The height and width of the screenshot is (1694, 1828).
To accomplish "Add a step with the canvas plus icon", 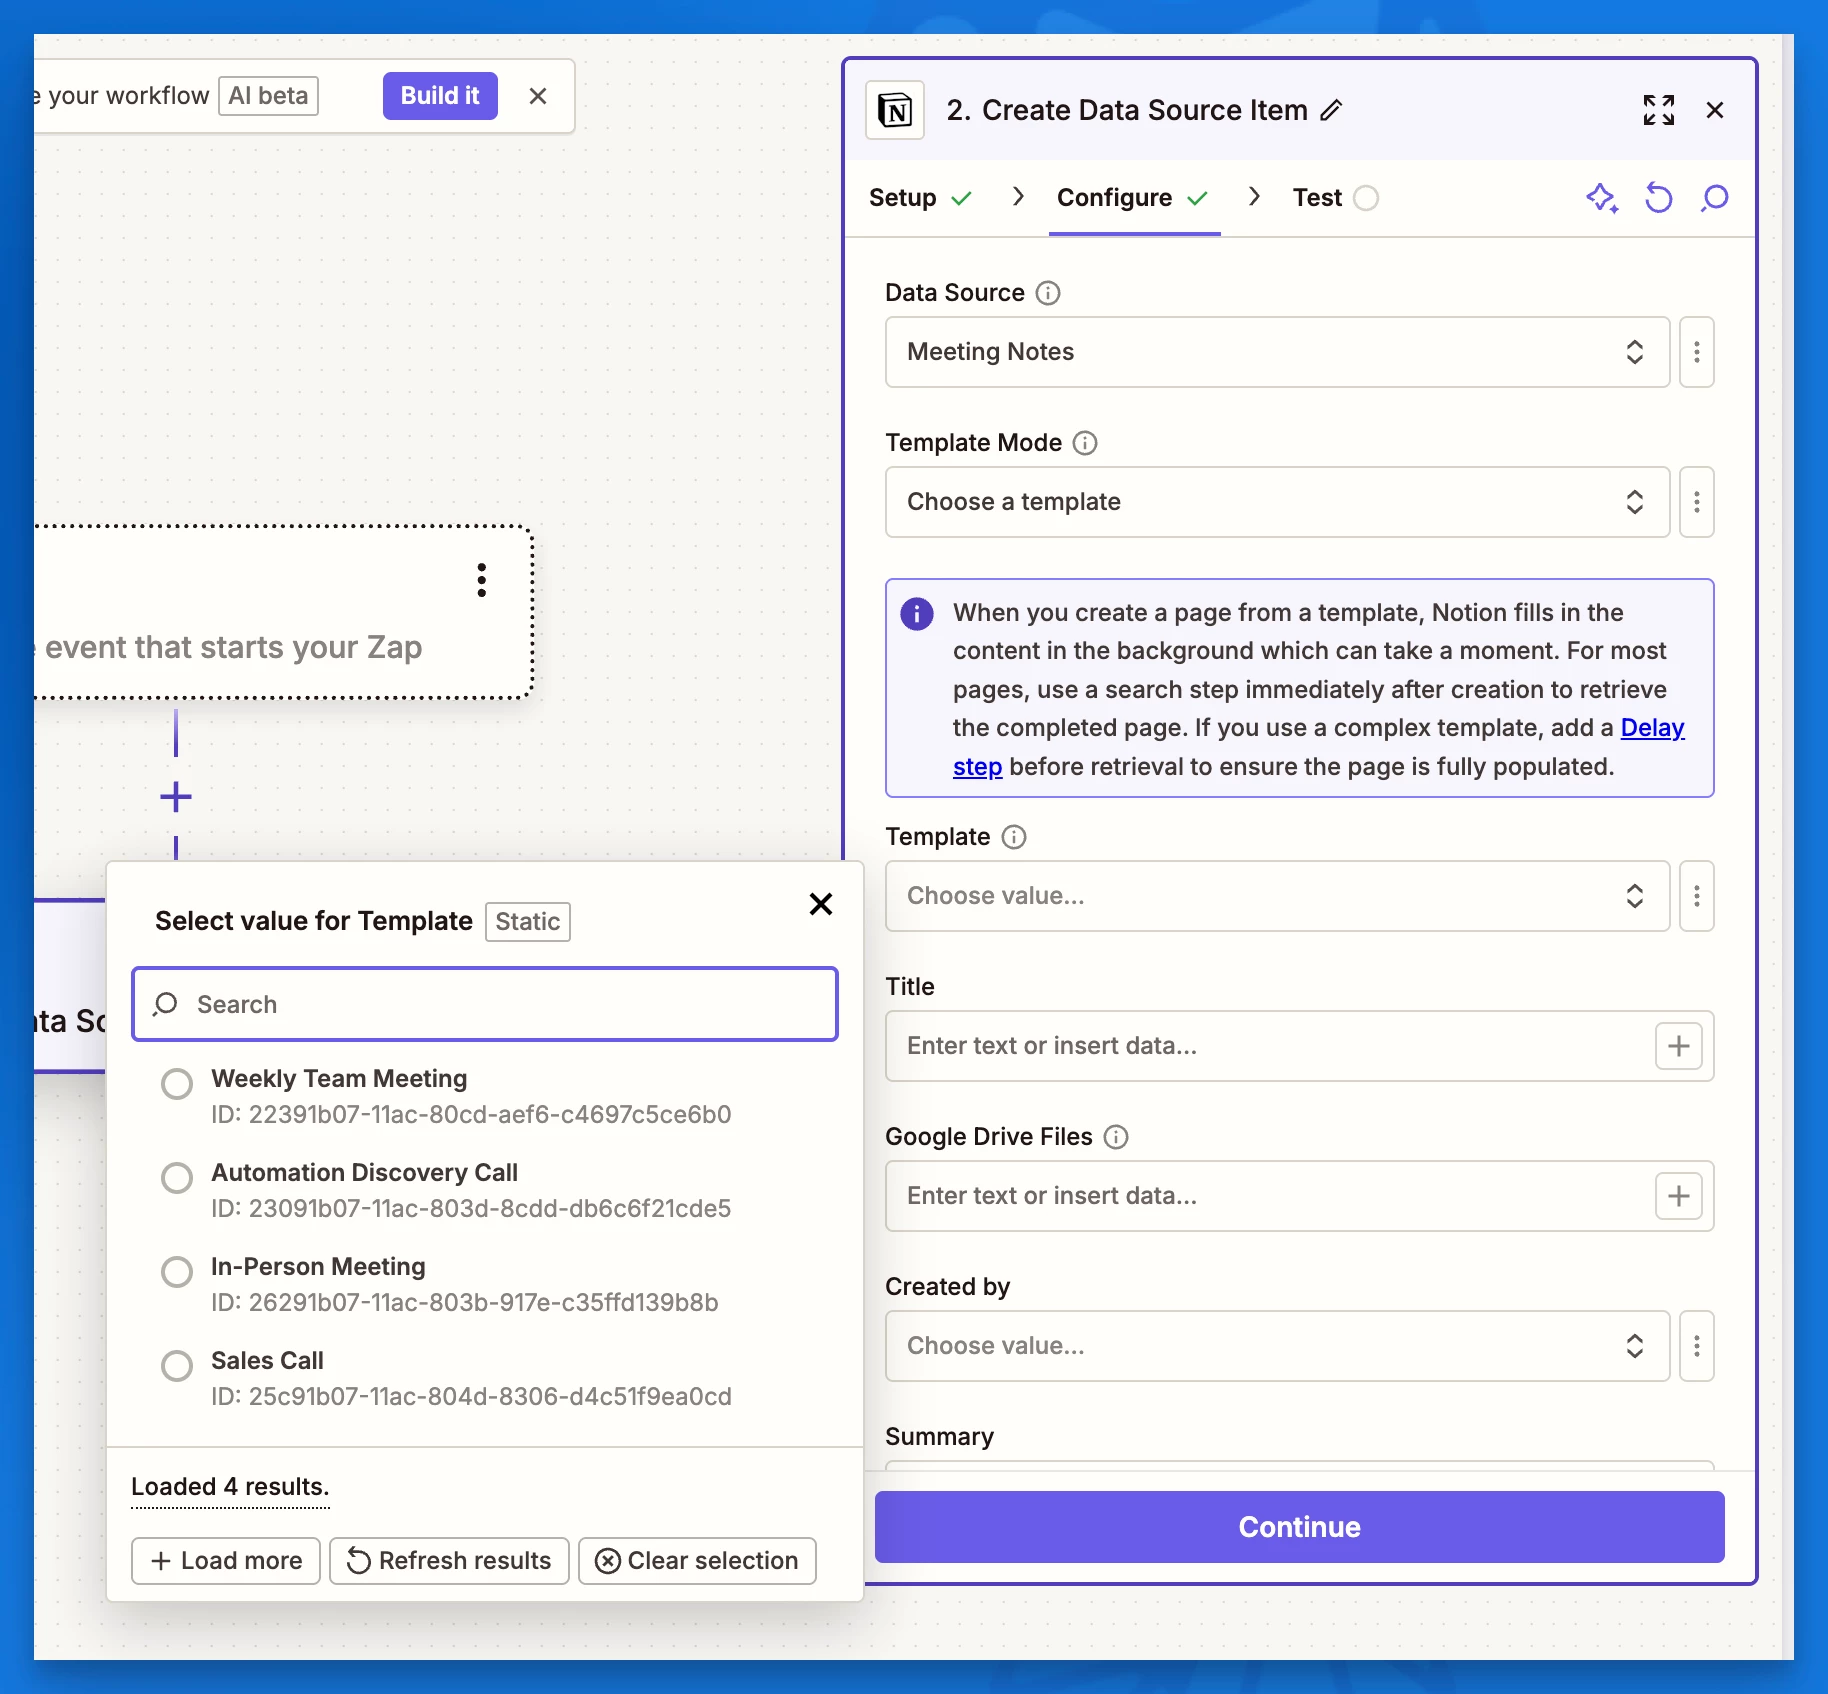I will point(176,797).
